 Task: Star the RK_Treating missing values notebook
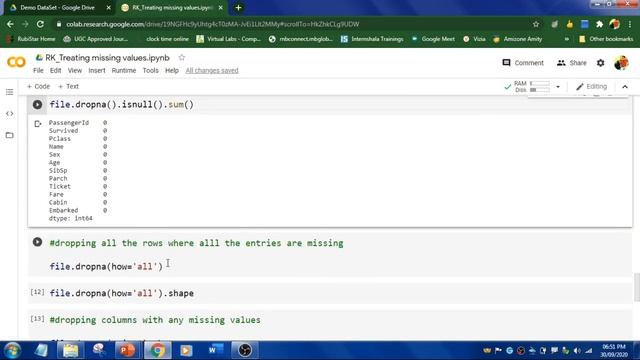tap(182, 58)
